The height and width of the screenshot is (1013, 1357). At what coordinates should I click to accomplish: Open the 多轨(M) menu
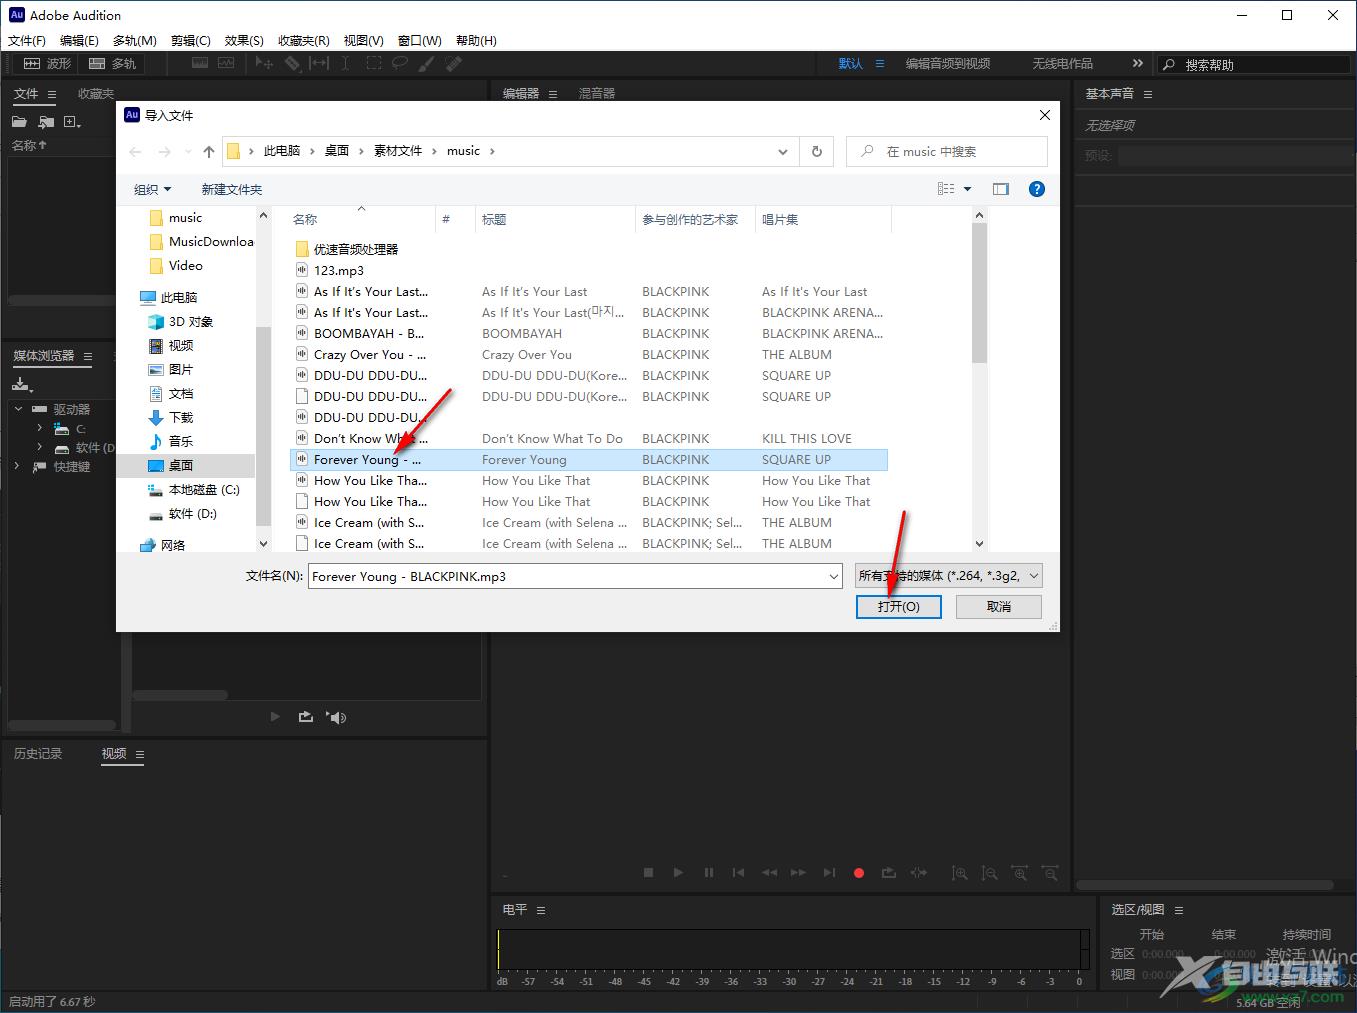[134, 40]
